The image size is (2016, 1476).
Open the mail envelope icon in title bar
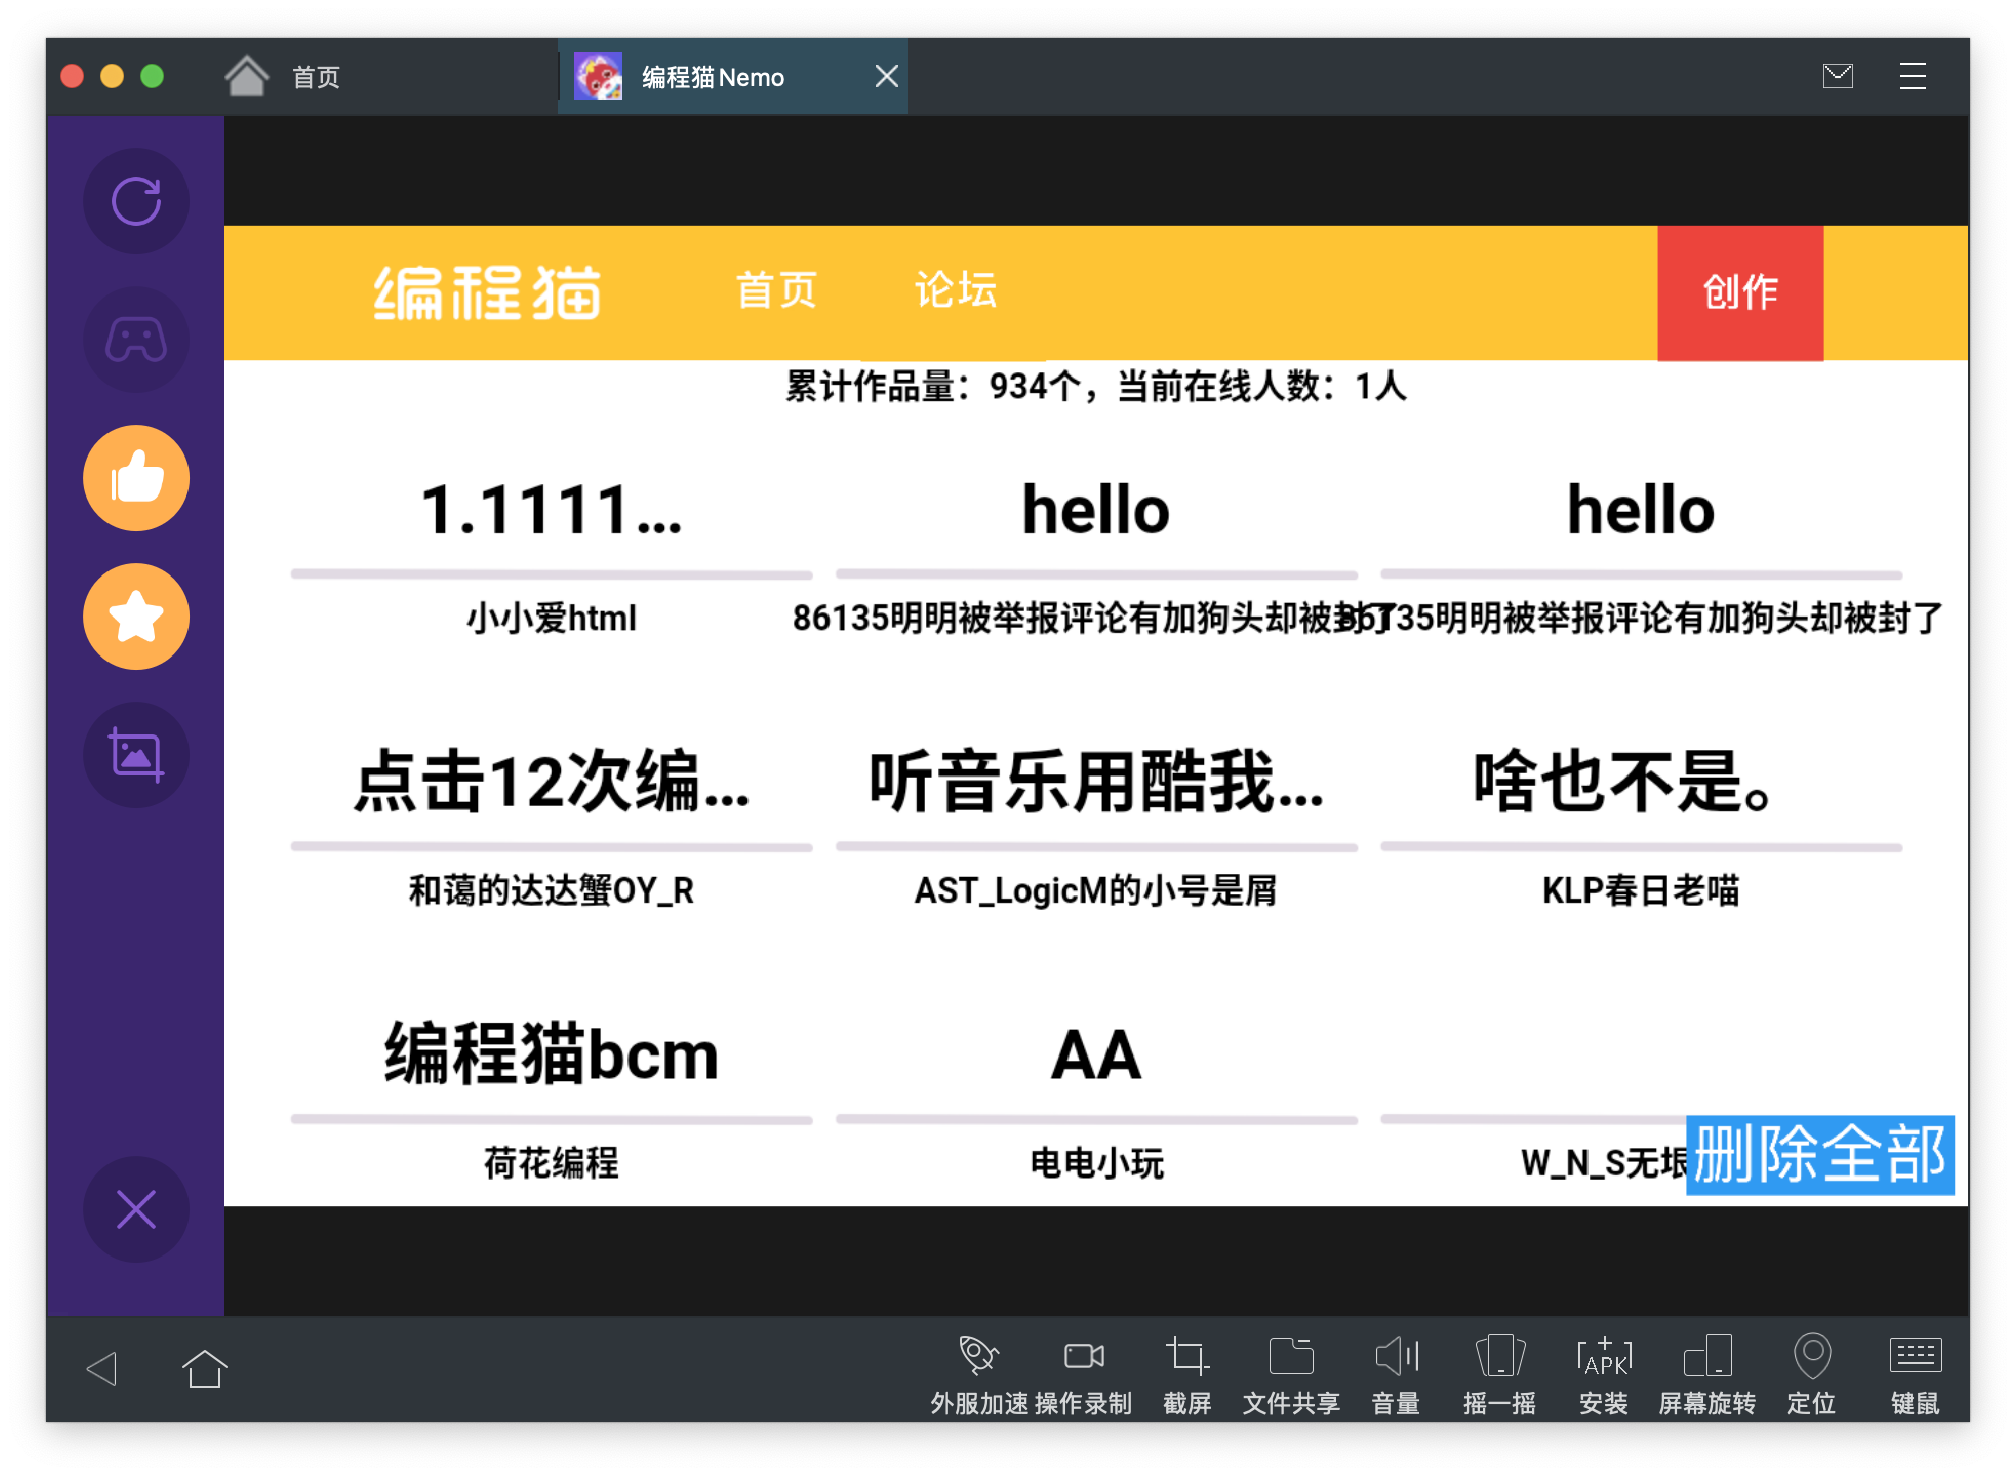coord(1838,76)
